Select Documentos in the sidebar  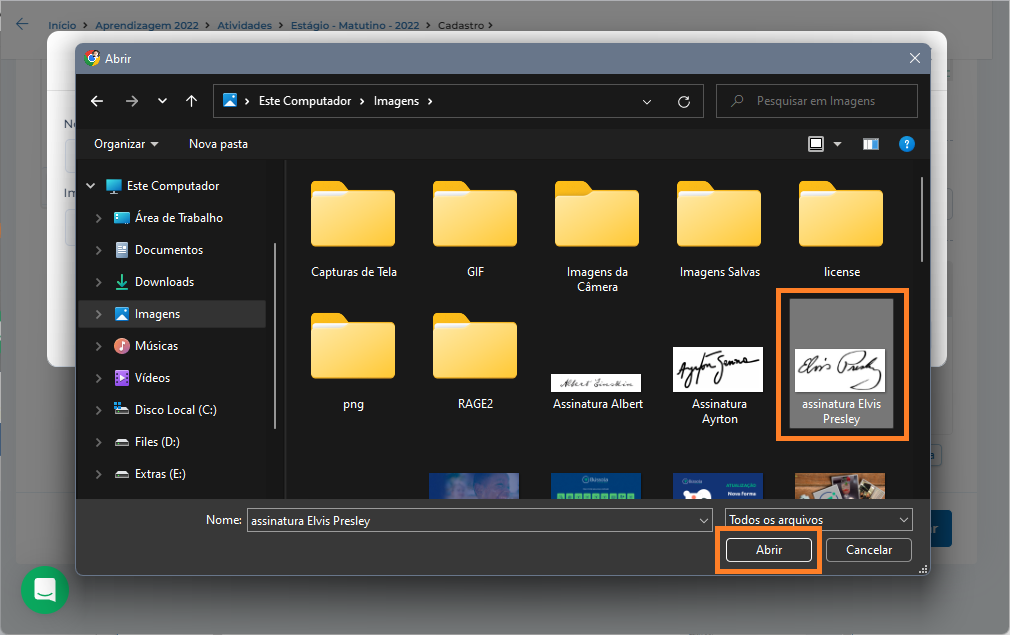tap(169, 250)
